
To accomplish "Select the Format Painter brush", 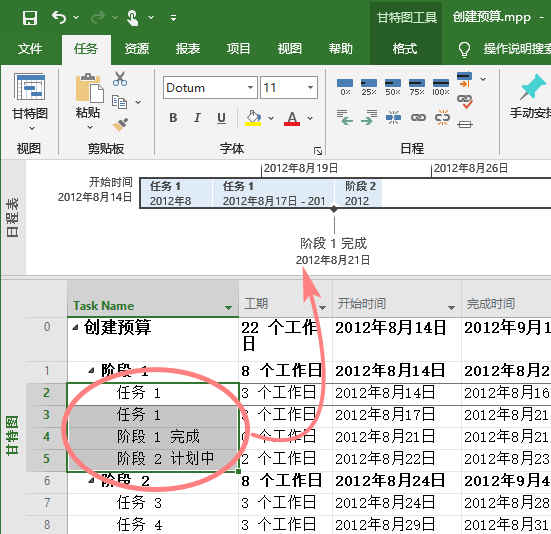I will tap(120, 124).
